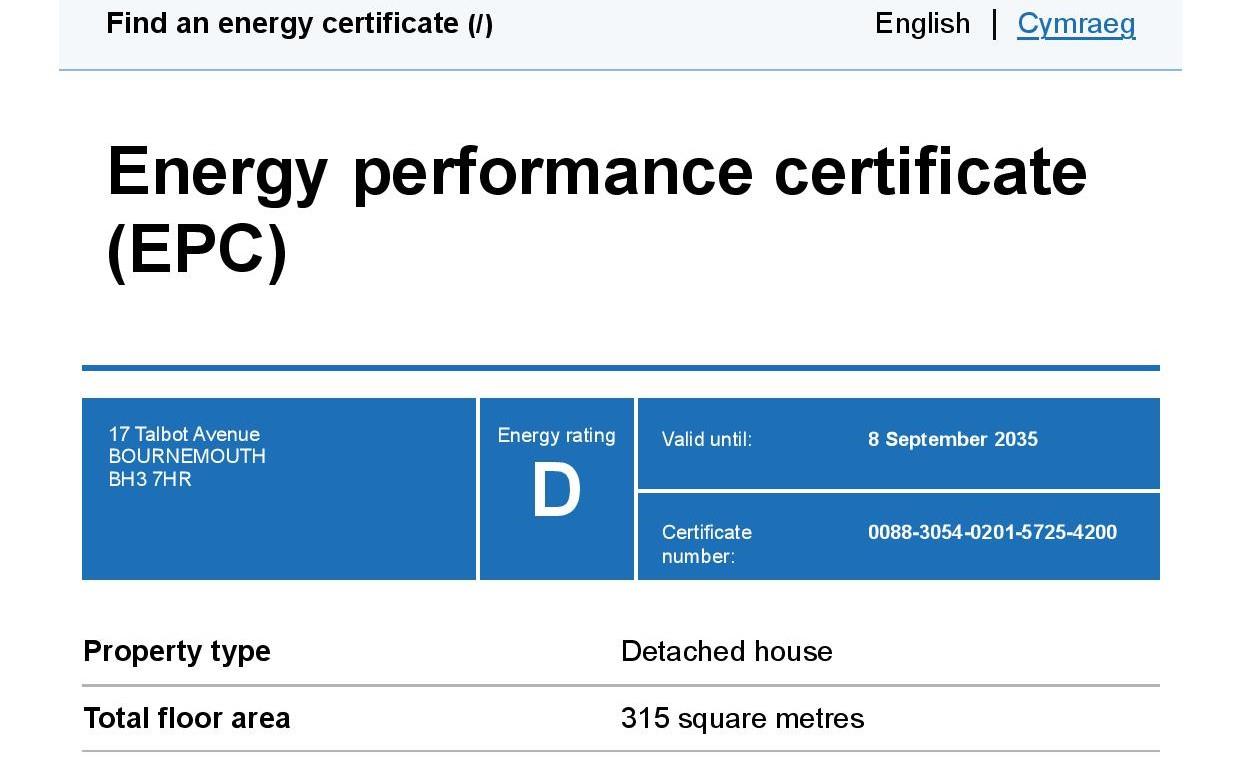Open Find an energy certificate link
The width and height of the screenshot is (1239, 779).
click(x=299, y=24)
